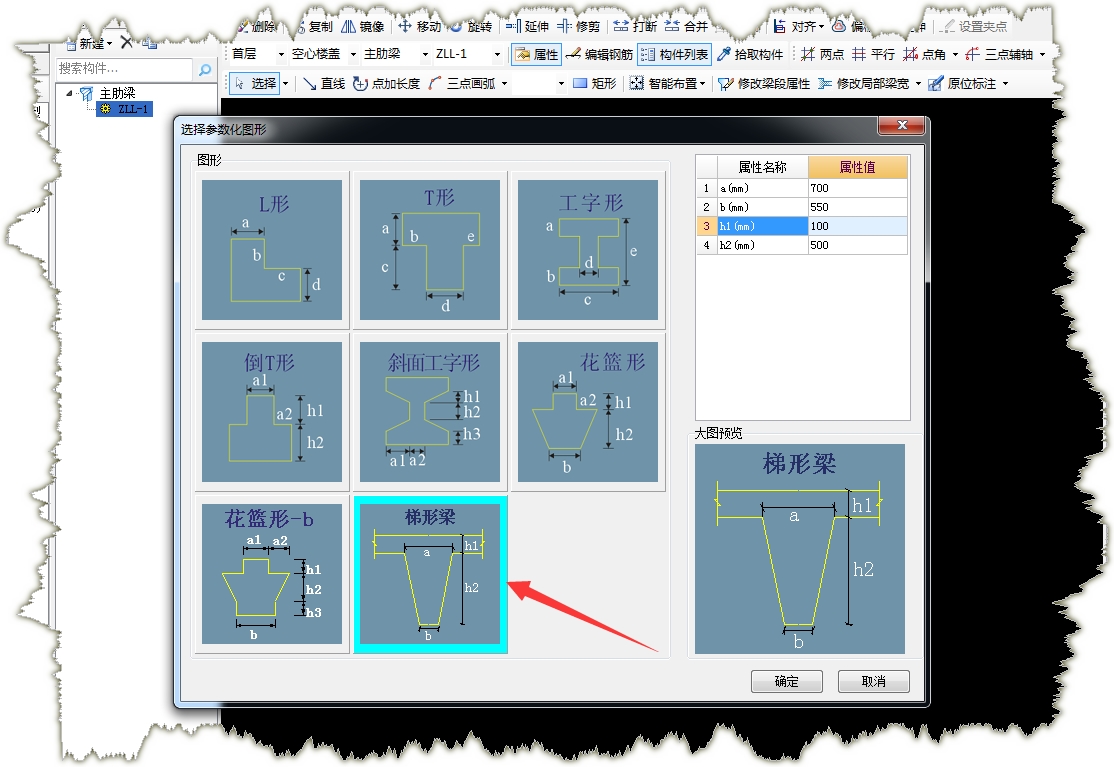Screen dimensions: 1114x767
Task: Click the h2(mm) value 500
Action: click(x=858, y=245)
